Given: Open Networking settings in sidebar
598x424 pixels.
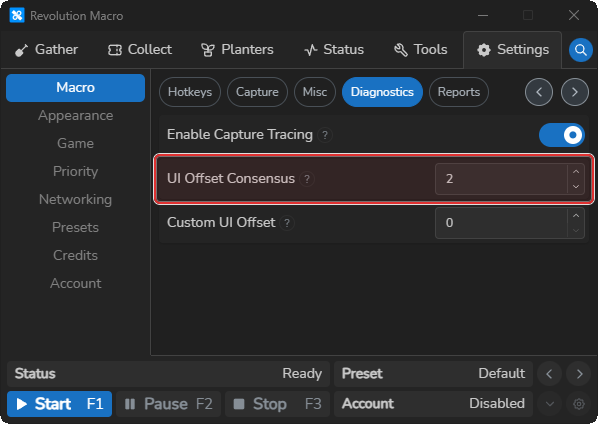Looking at the screenshot, I should click(x=76, y=199).
